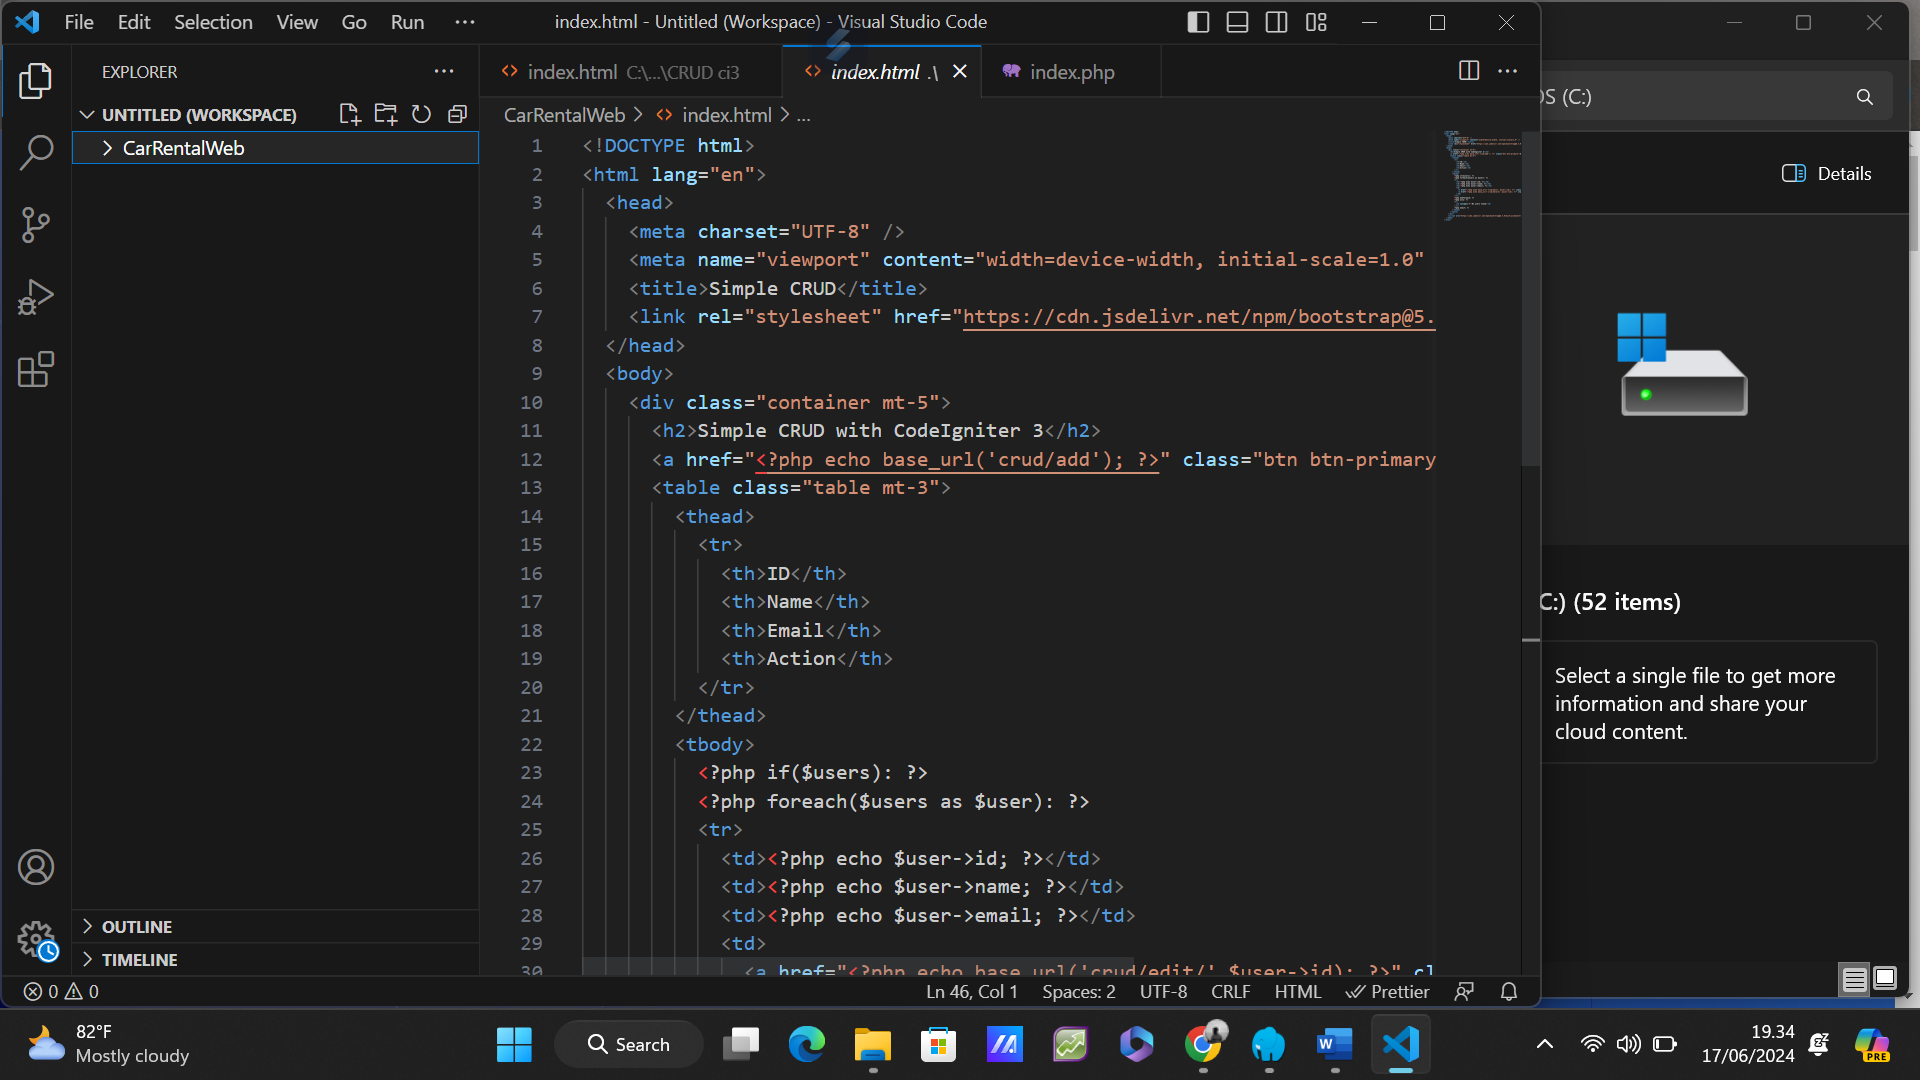
Task: Click the breadcrumb ellipsis symbol
Action: point(804,116)
